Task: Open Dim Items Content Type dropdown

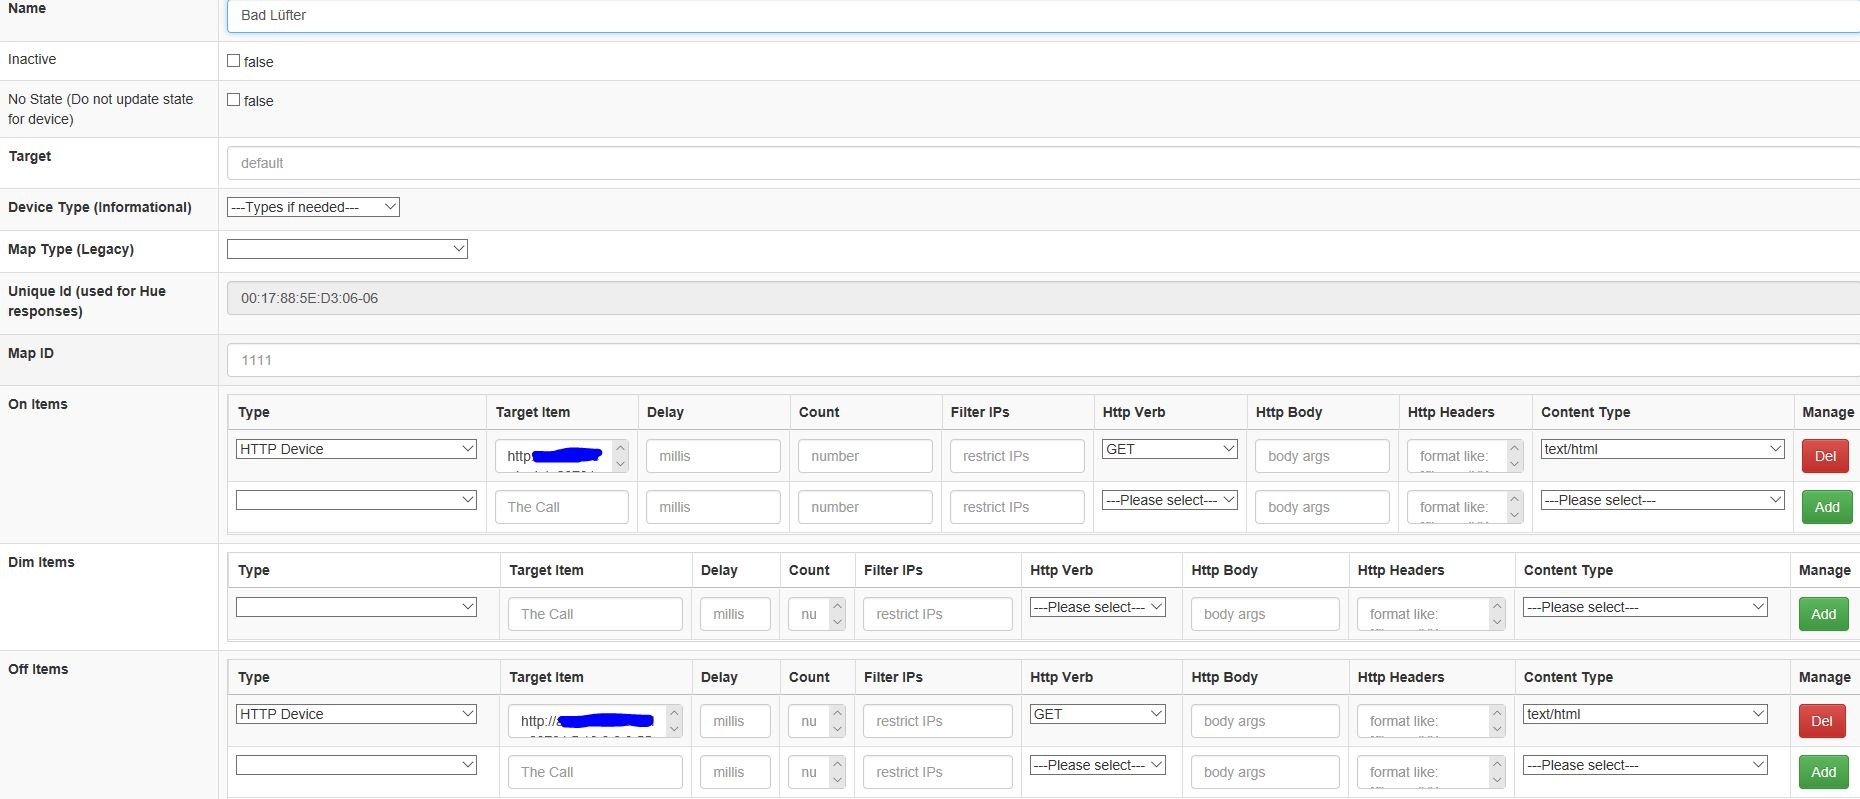Action: coord(1645,607)
